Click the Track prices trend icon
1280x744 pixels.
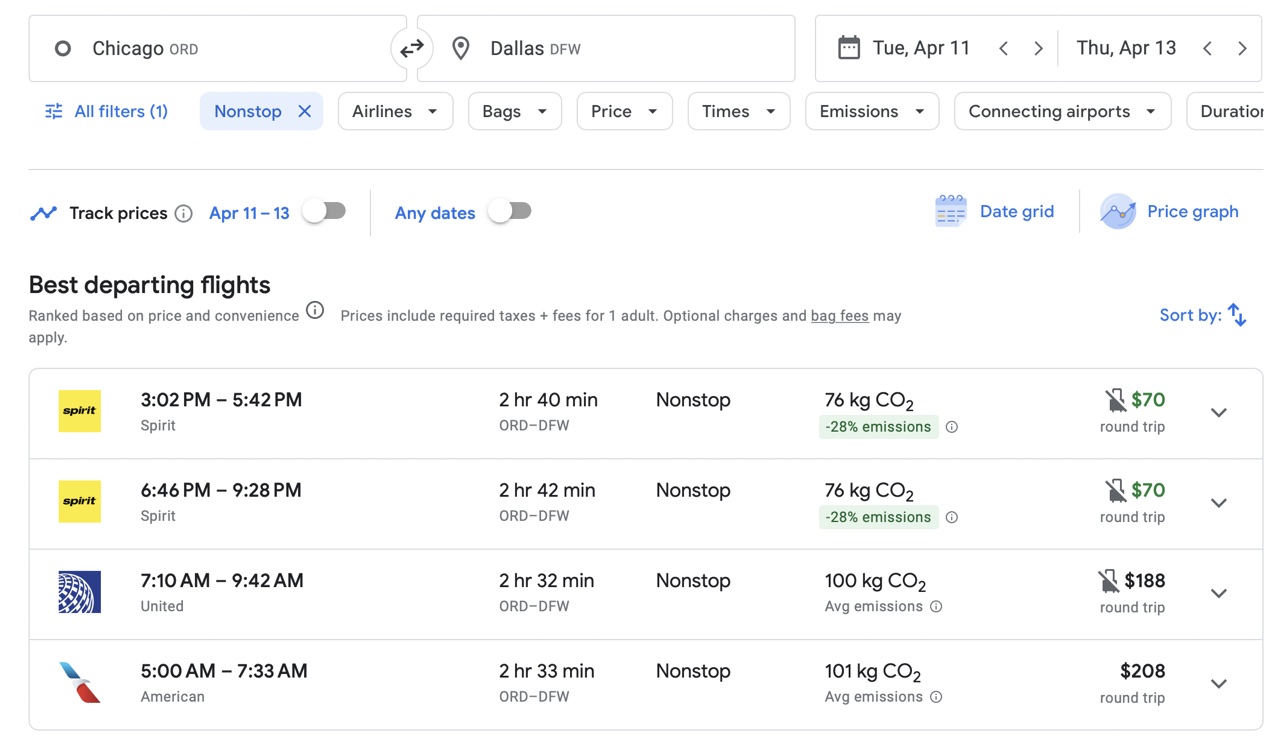[x=43, y=213]
